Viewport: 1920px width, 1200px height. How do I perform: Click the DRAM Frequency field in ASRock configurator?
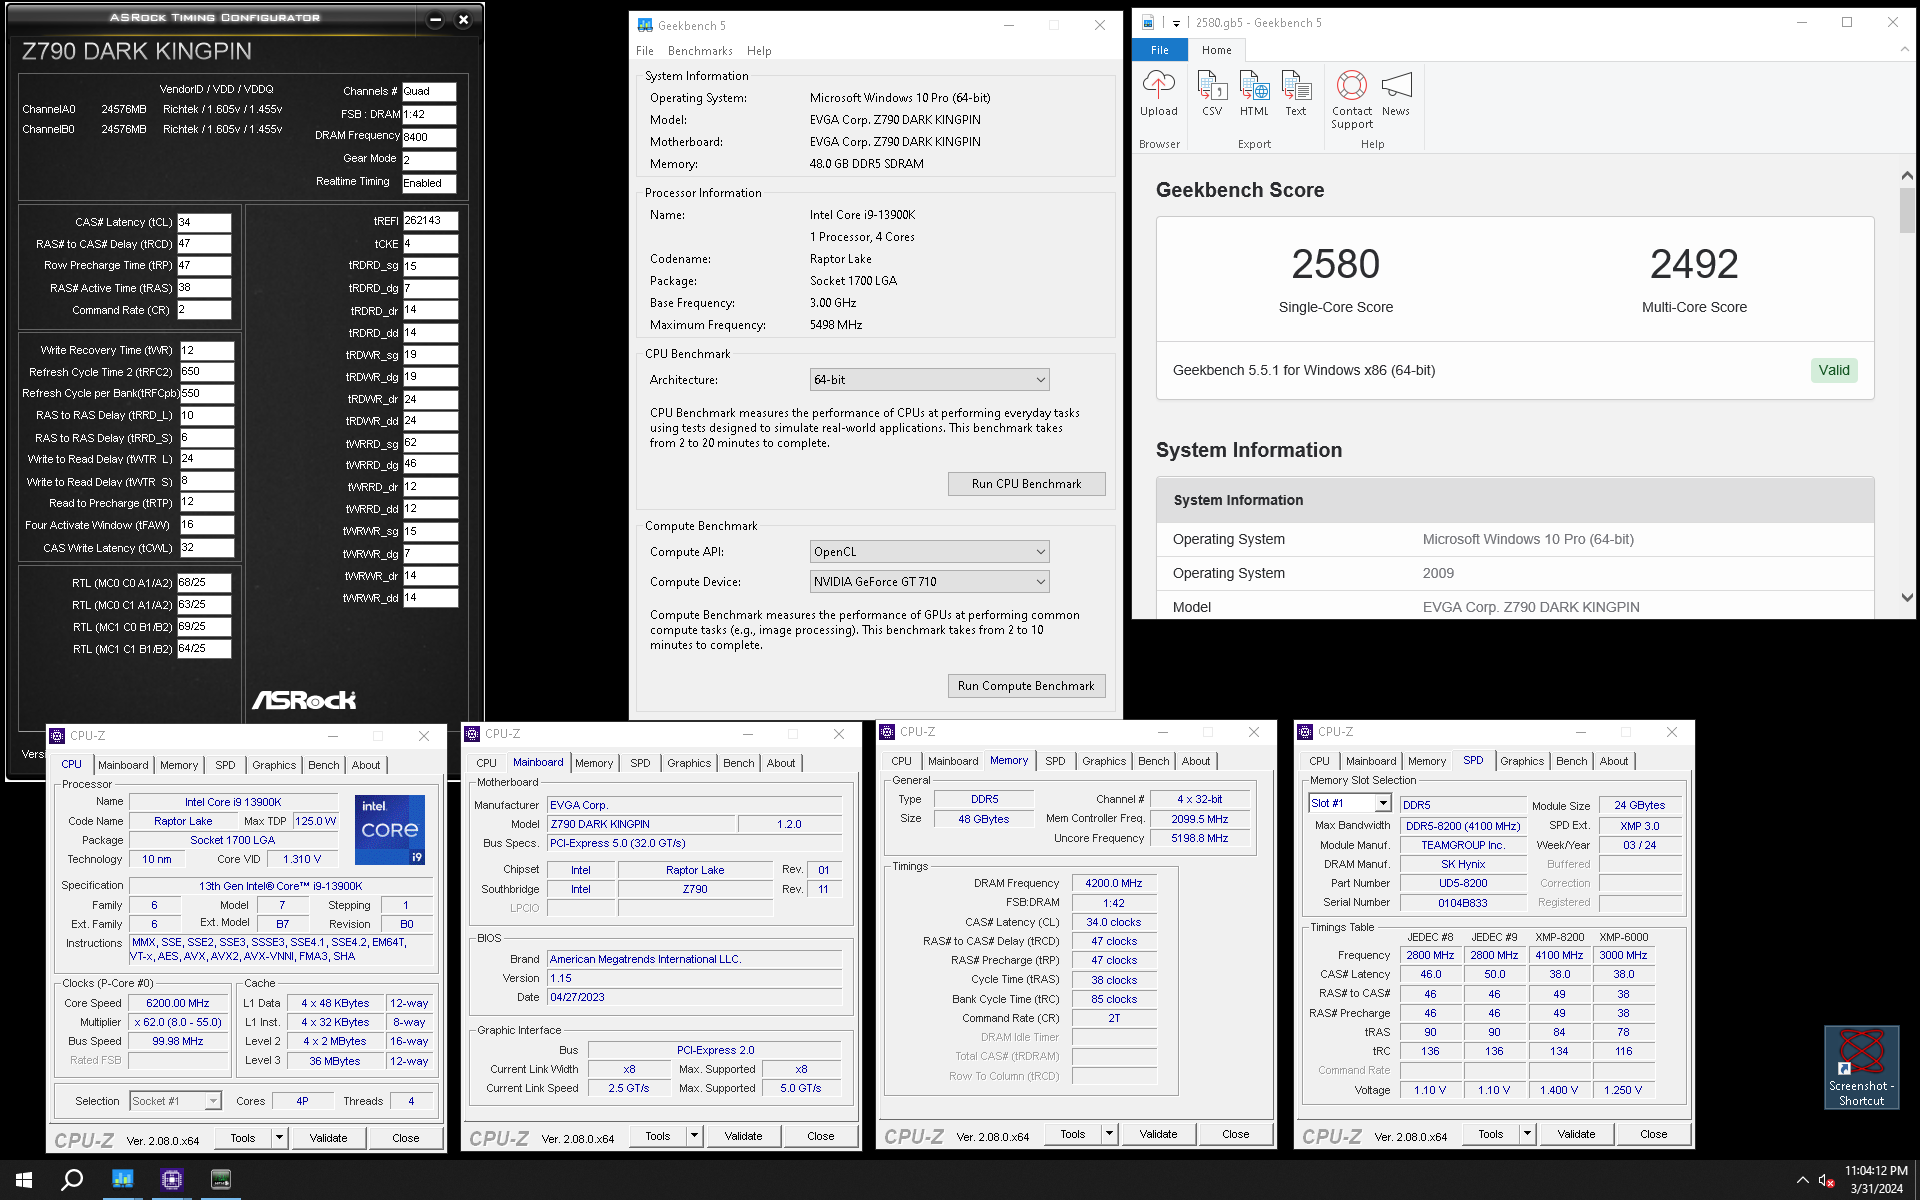(429, 137)
